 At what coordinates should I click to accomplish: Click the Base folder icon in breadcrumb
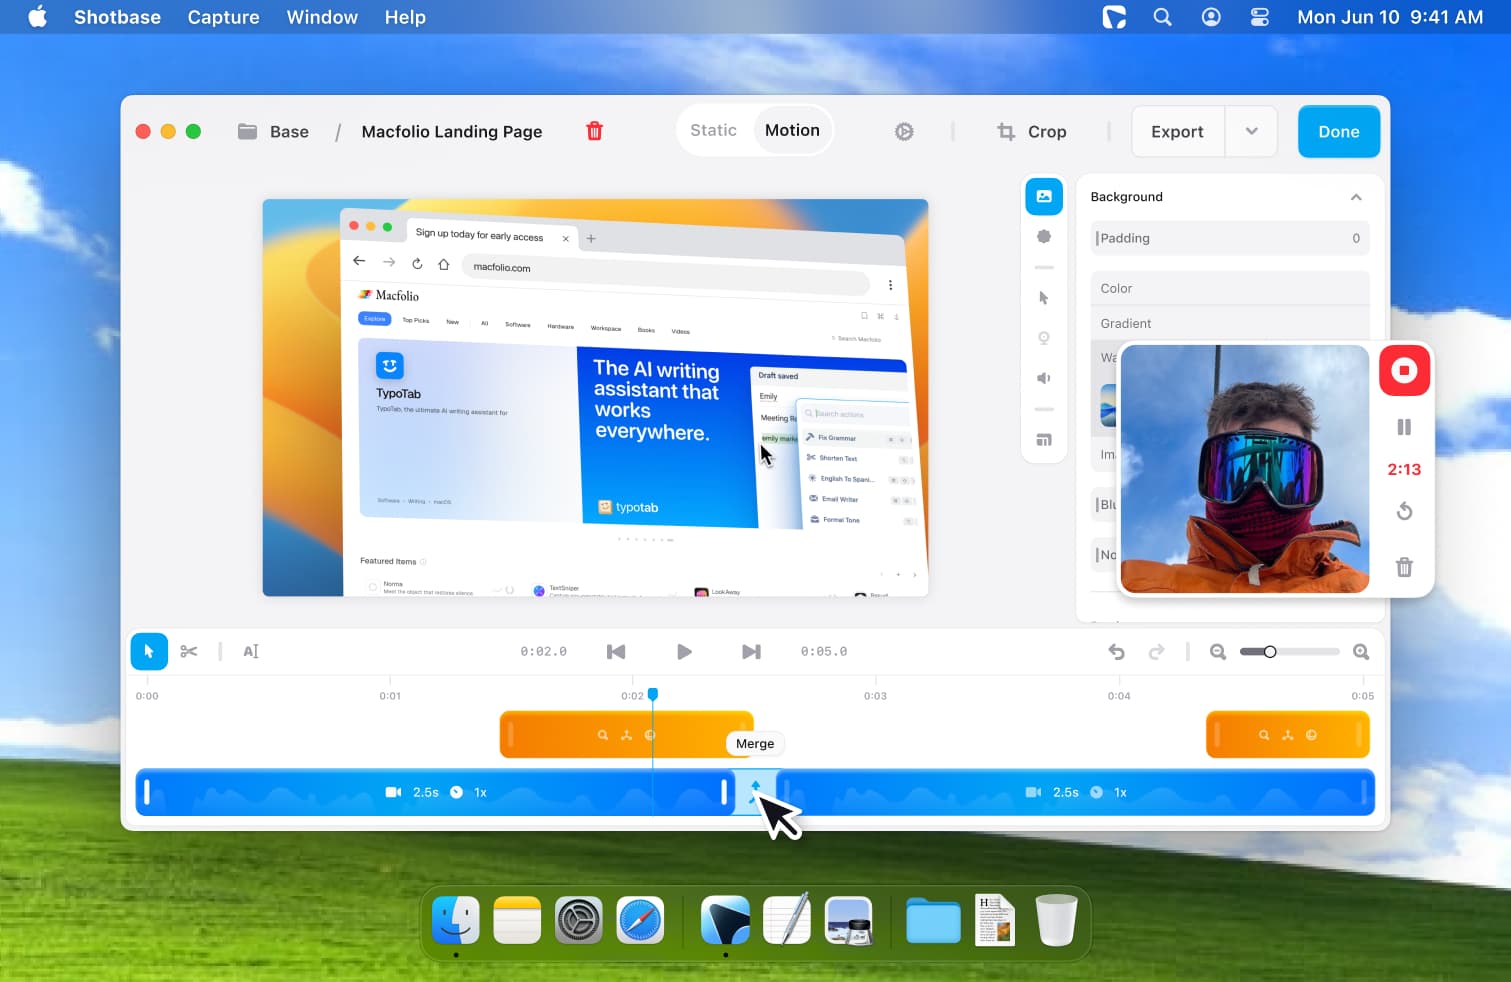tap(247, 131)
